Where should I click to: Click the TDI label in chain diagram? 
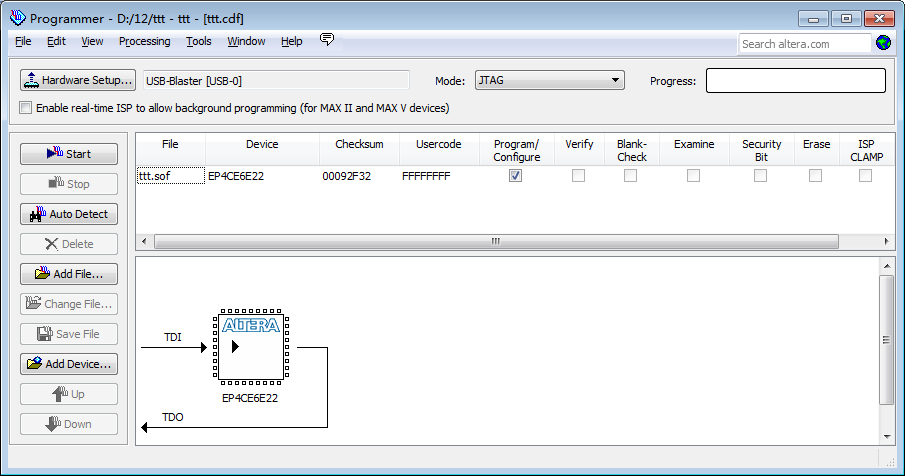click(173, 337)
